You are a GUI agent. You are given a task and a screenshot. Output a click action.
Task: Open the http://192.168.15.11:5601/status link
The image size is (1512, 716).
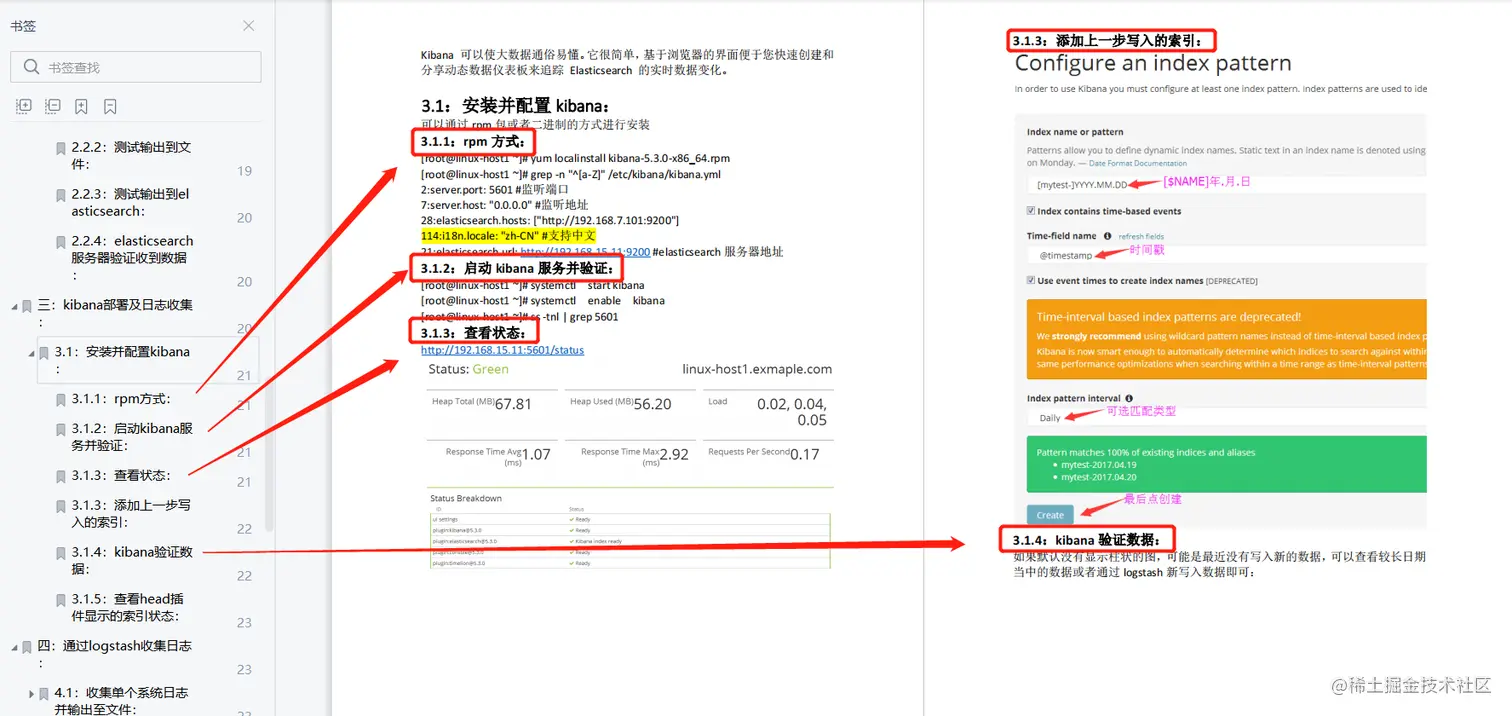coord(502,350)
